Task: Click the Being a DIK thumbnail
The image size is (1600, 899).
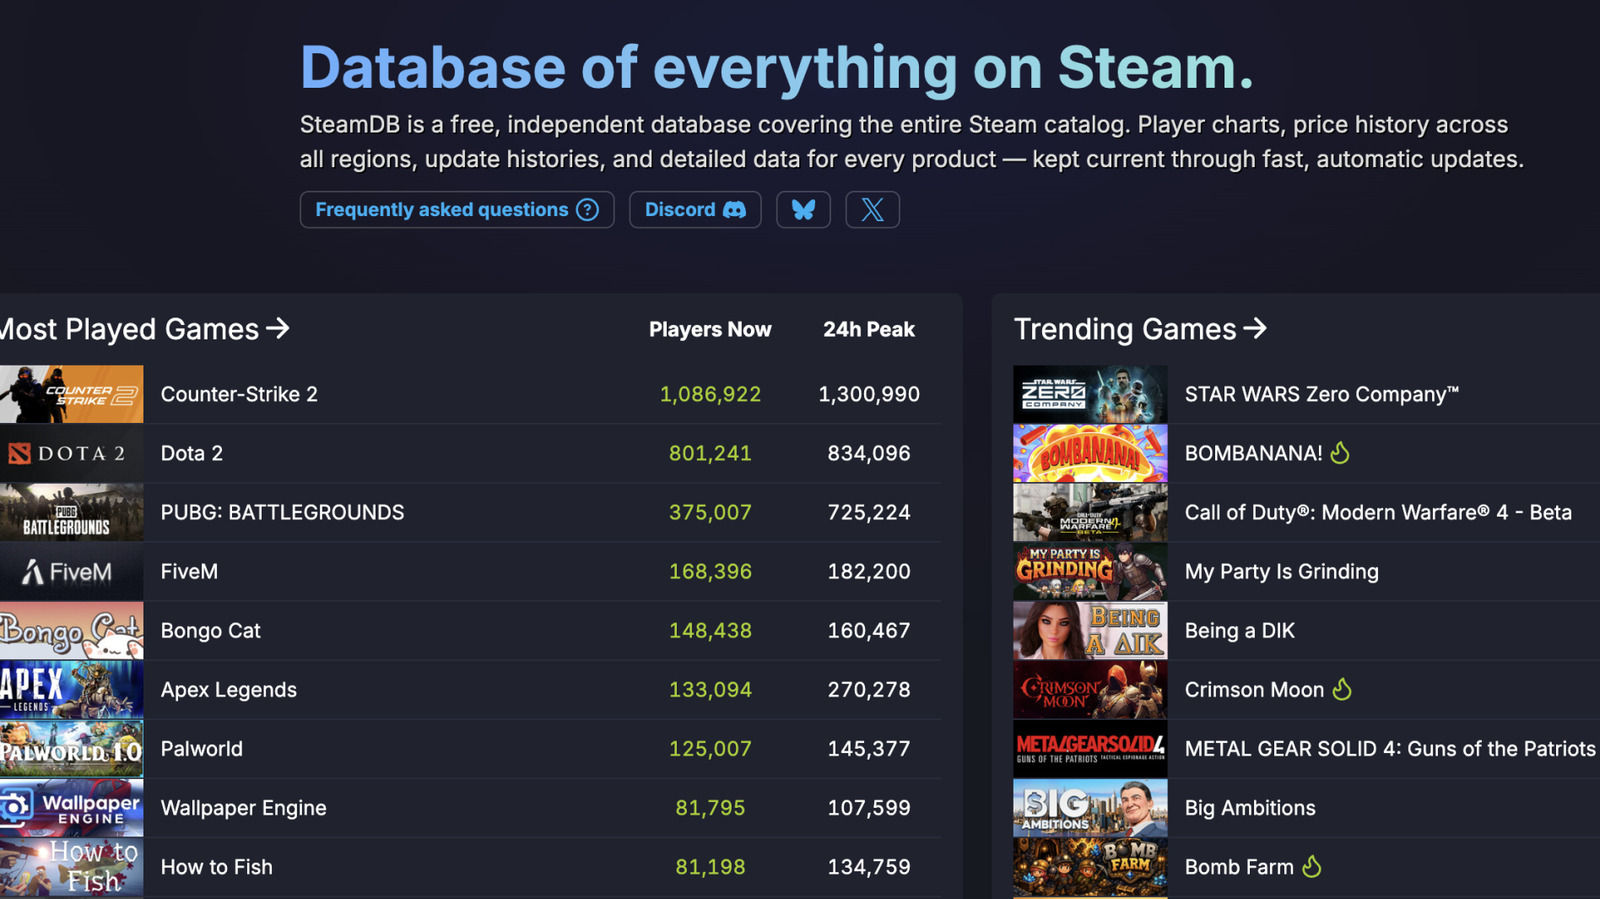Action: [1090, 630]
